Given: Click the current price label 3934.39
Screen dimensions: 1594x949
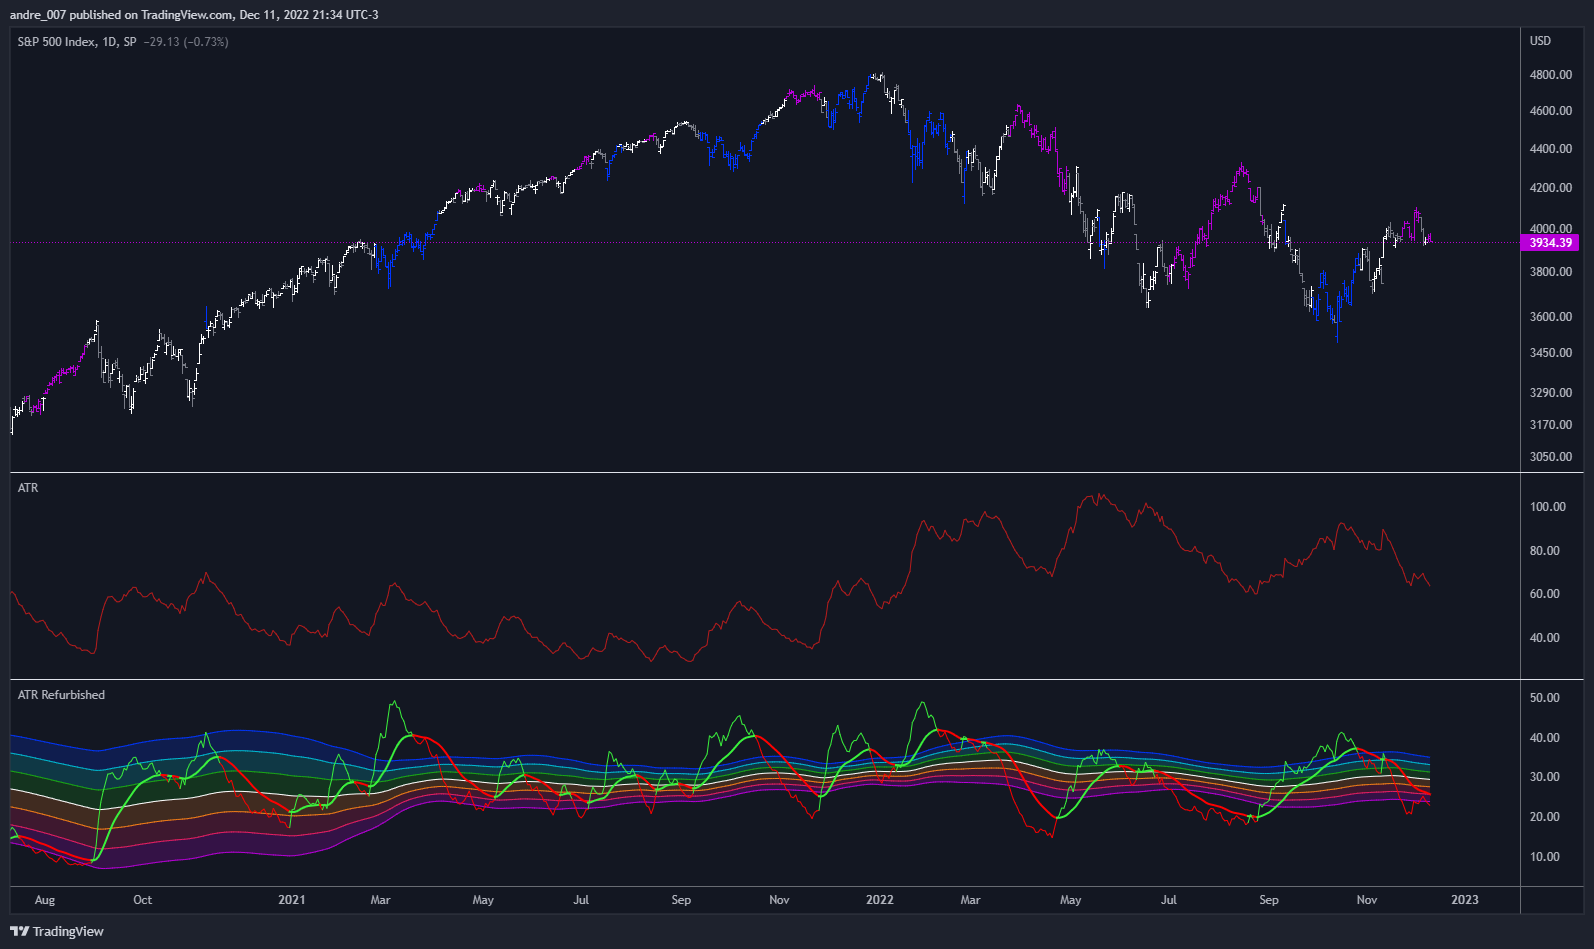Looking at the screenshot, I should [x=1550, y=243].
